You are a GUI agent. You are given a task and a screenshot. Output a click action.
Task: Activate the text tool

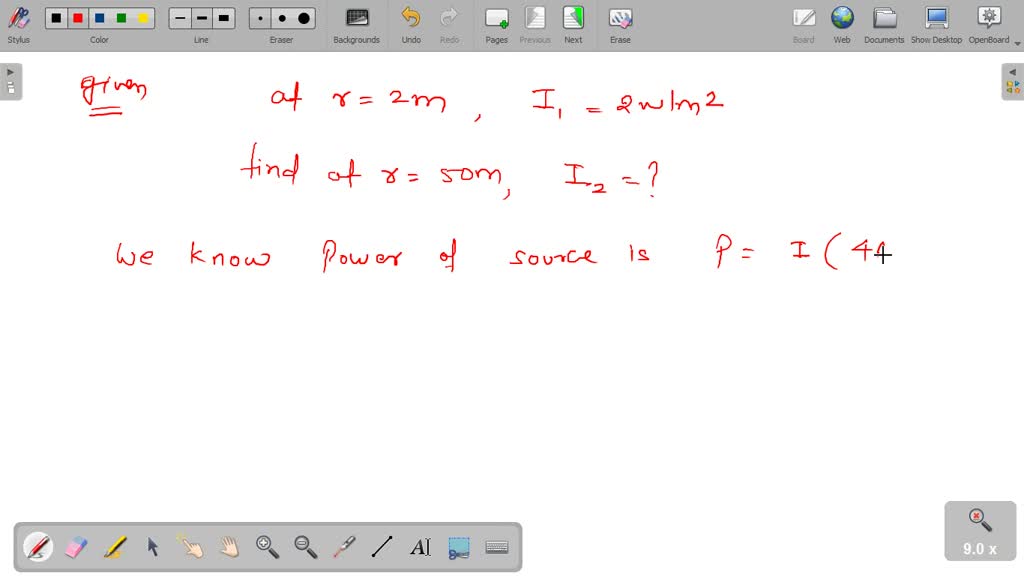point(420,547)
